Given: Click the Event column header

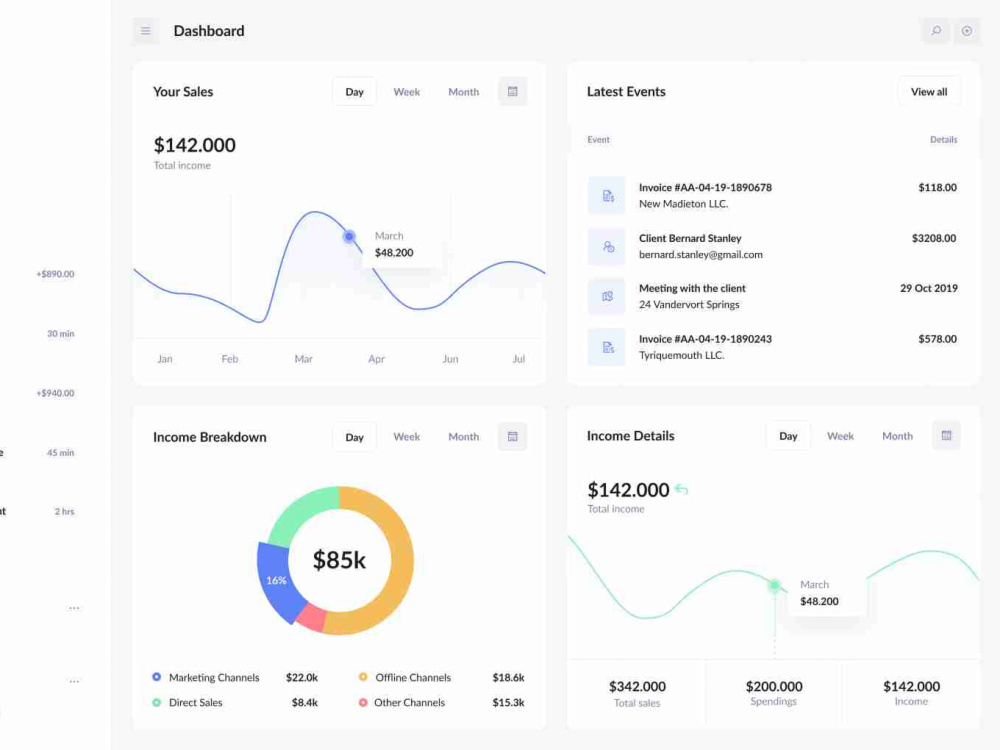Looking at the screenshot, I should pos(598,140).
